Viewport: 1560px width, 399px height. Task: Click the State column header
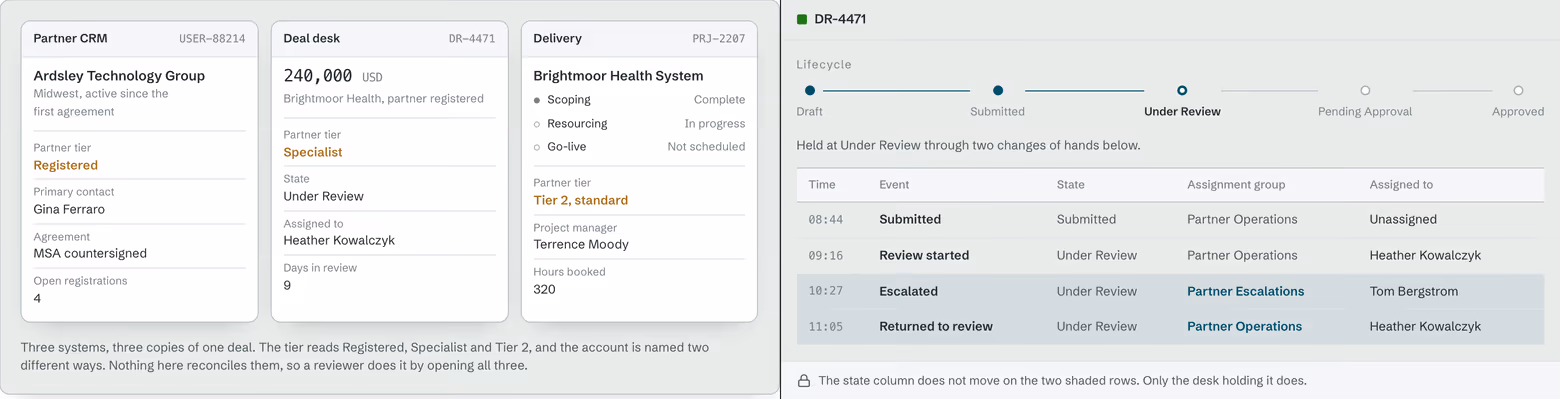1071,185
